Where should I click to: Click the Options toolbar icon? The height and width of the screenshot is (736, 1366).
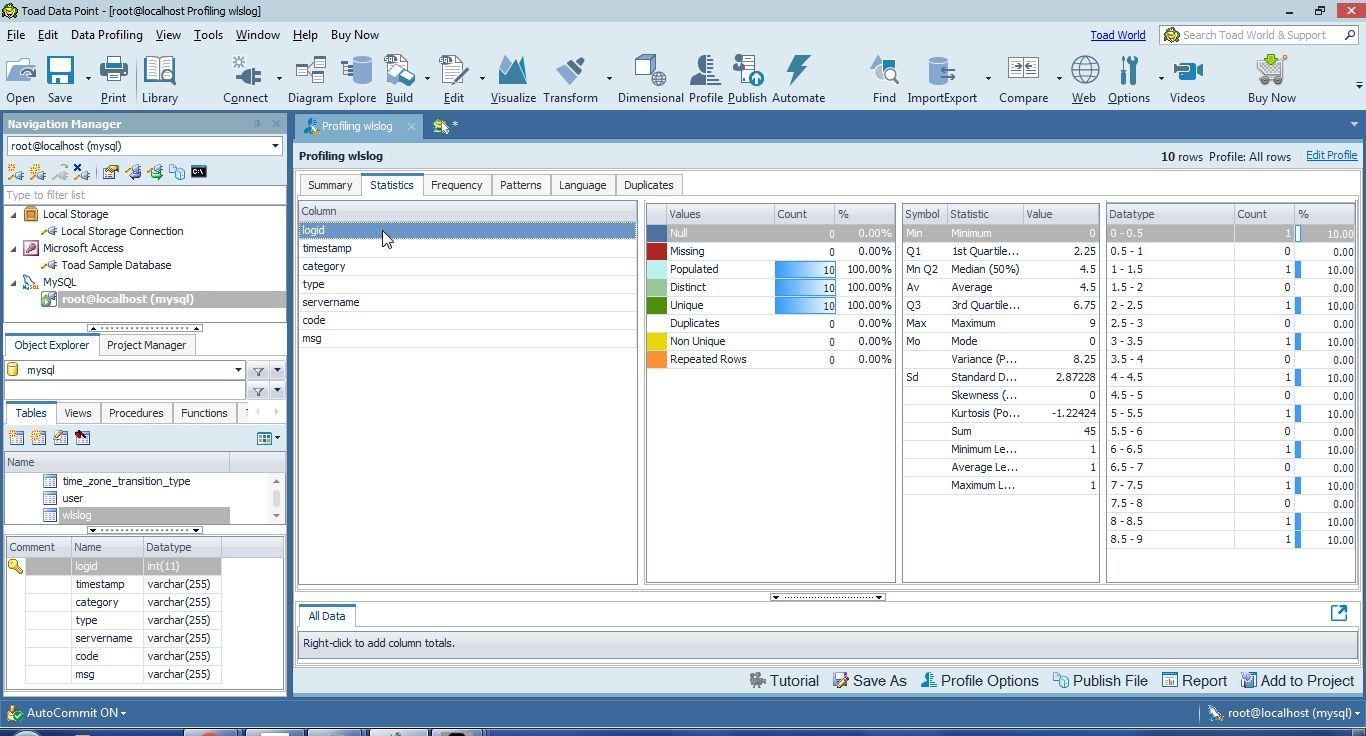(1129, 79)
